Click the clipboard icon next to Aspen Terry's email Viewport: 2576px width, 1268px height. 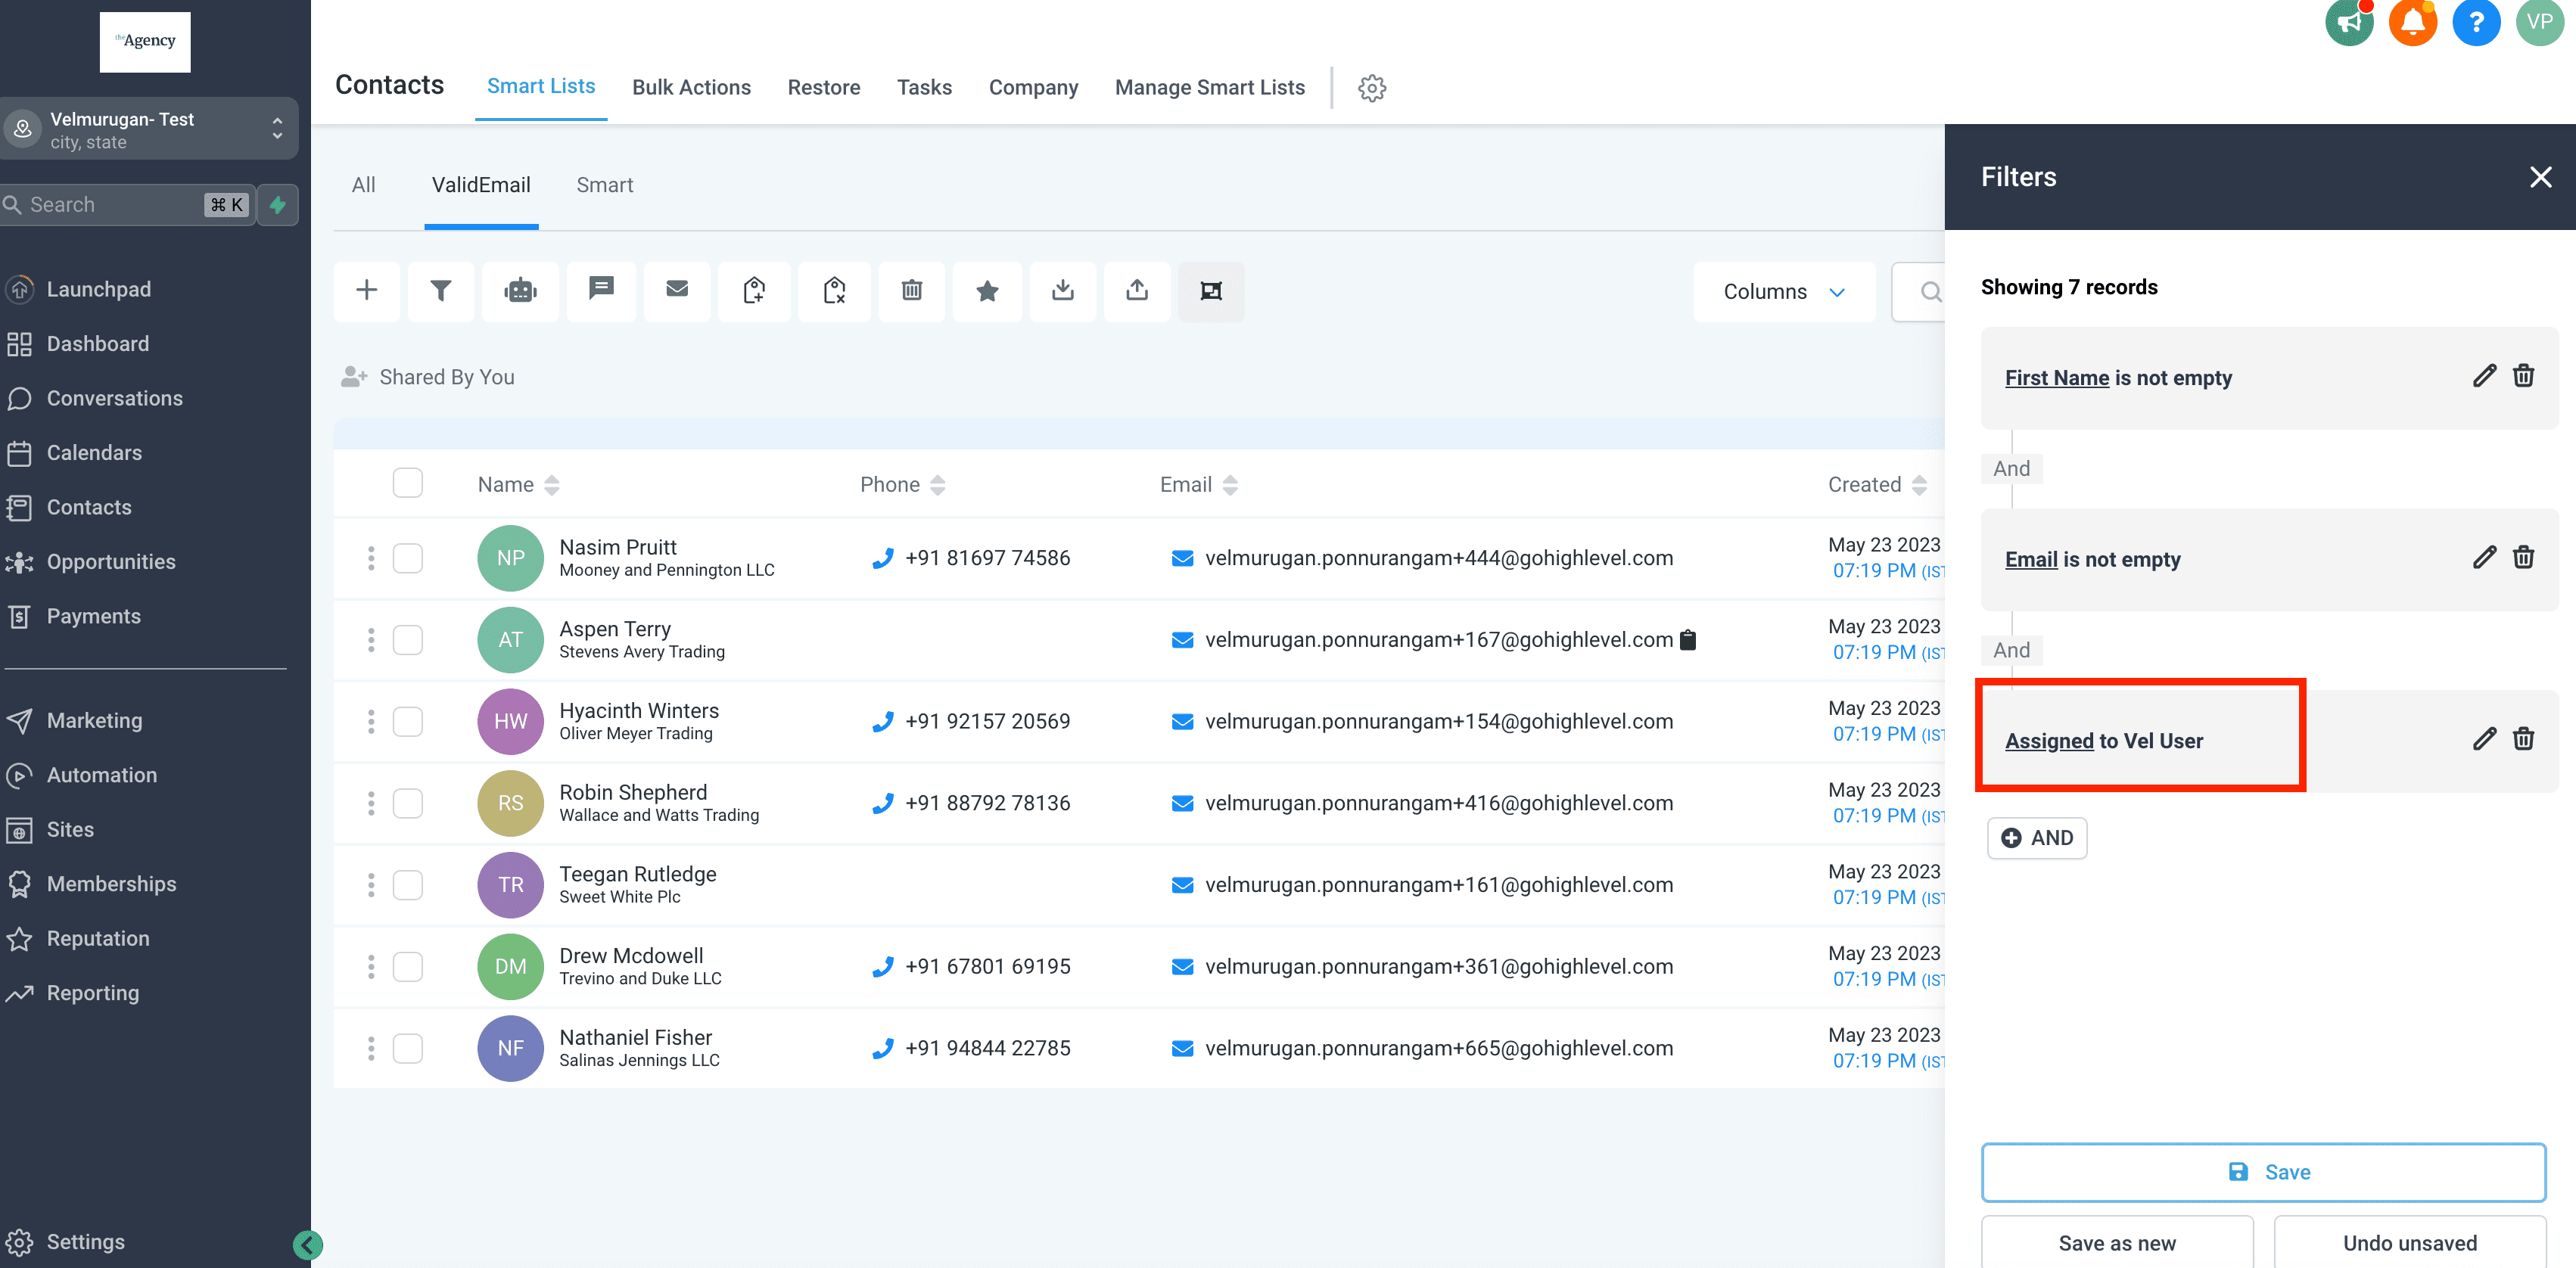[x=1688, y=640]
